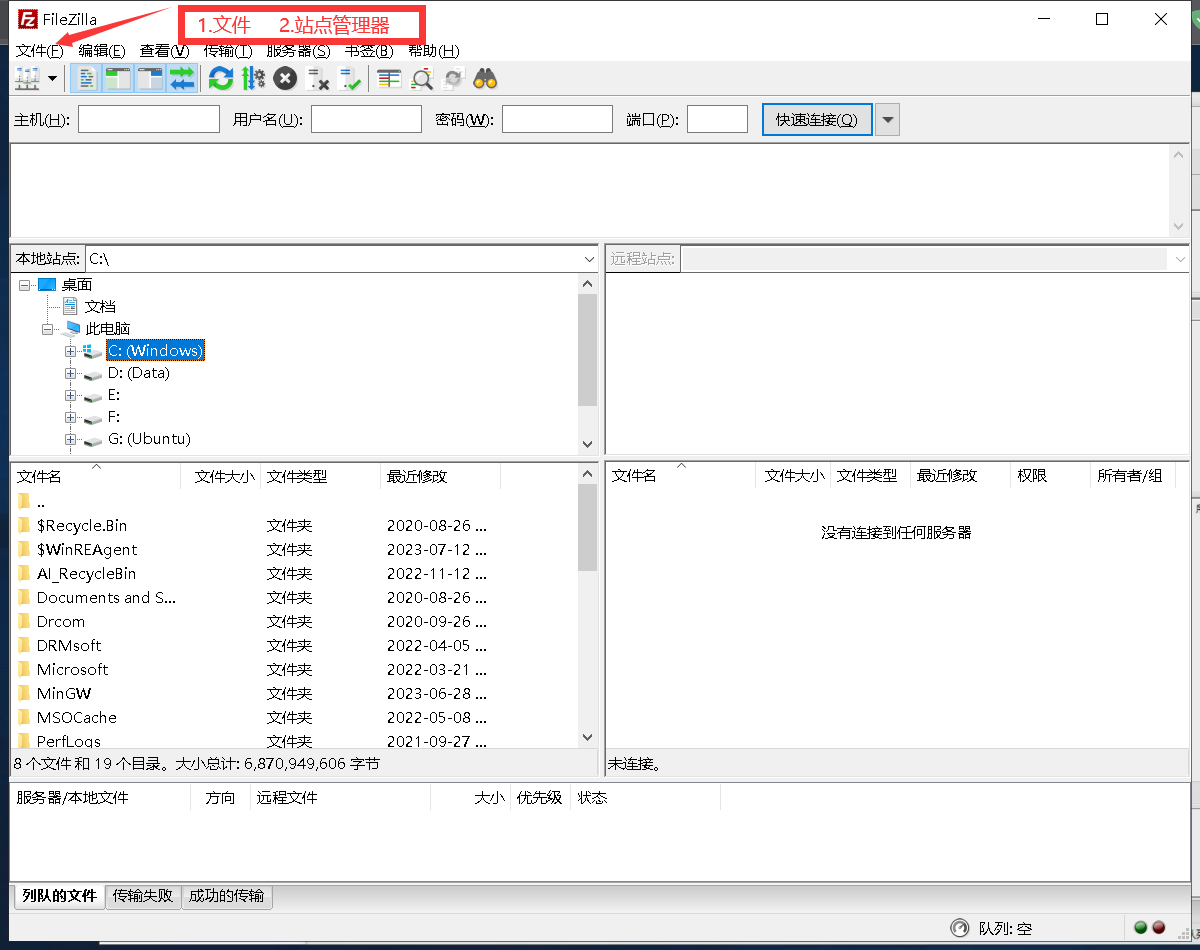
Task: Expand the G: (Ubuntu) drive node
Action: (x=71, y=439)
